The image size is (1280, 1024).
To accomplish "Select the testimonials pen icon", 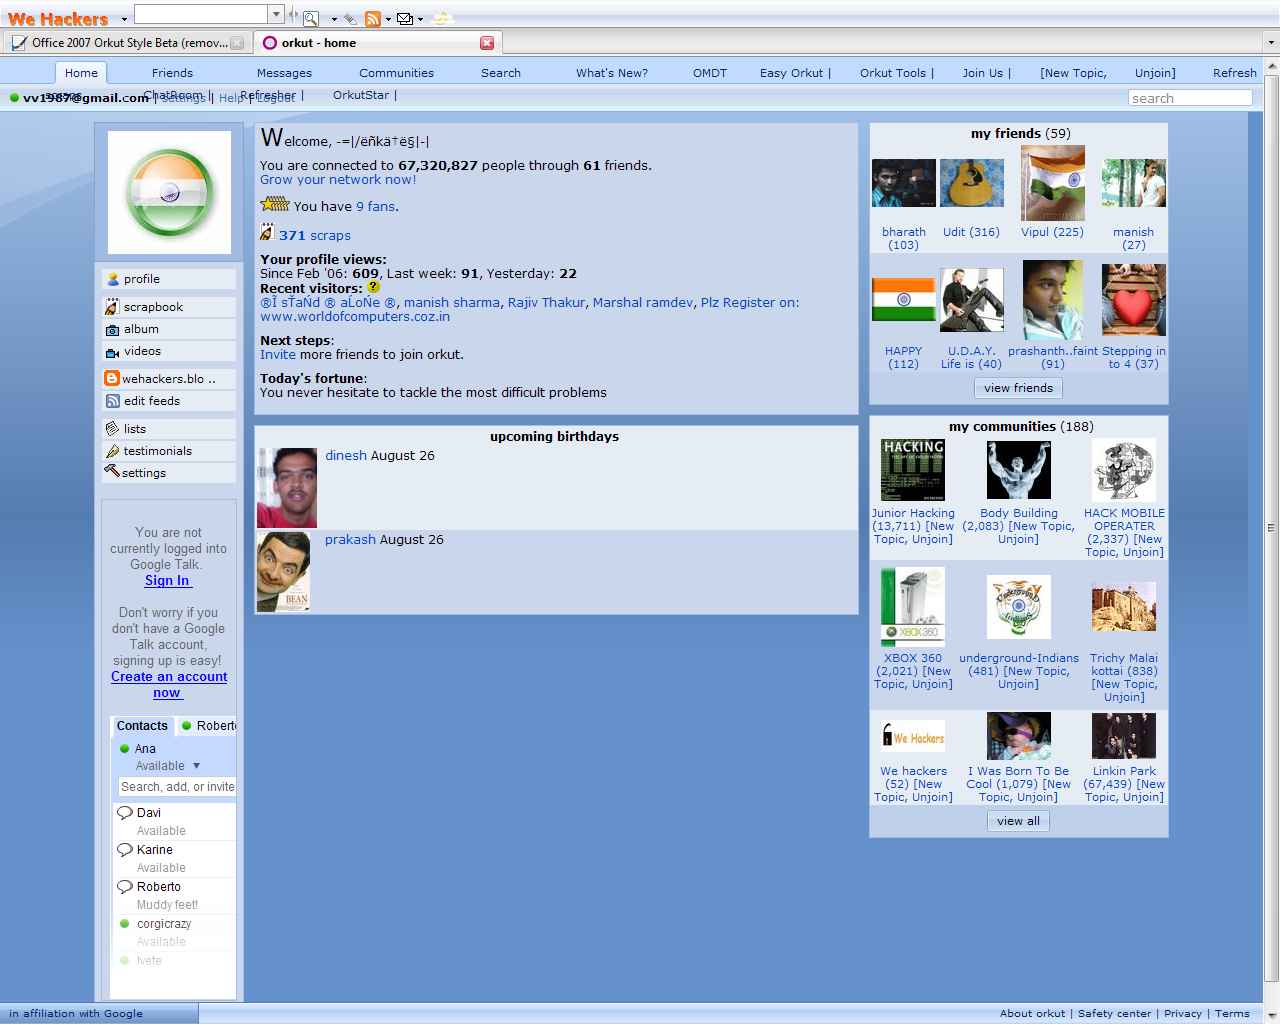I will click(x=113, y=451).
